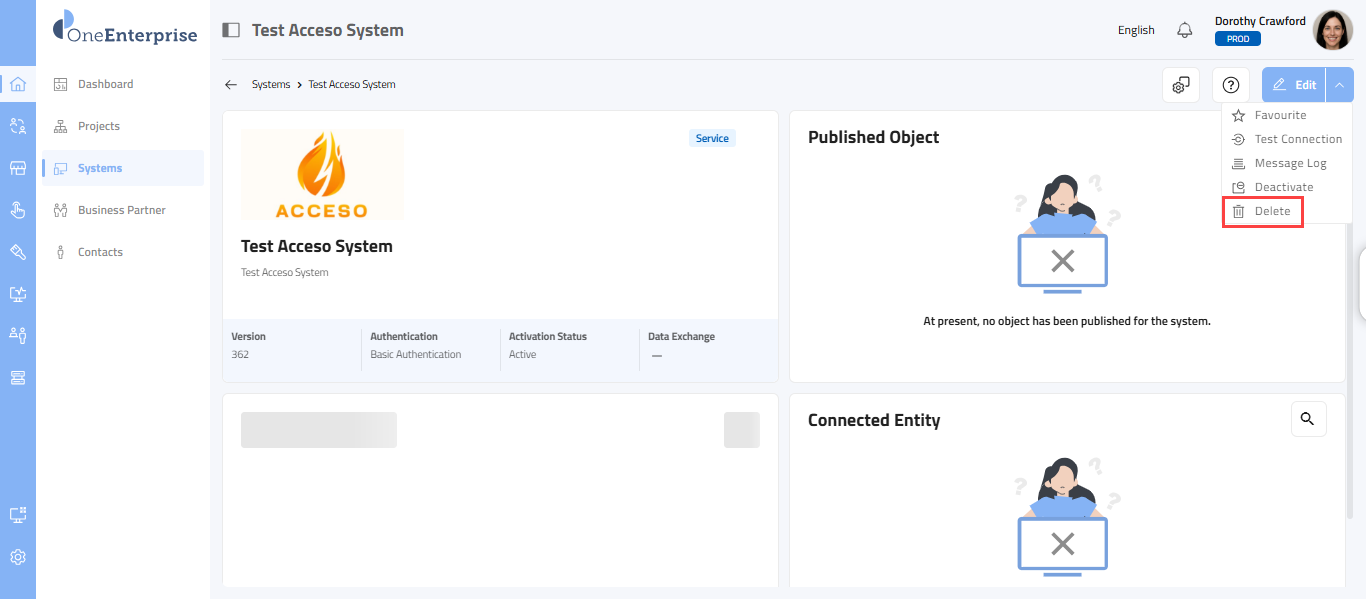Click the Edit button

(1294, 85)
